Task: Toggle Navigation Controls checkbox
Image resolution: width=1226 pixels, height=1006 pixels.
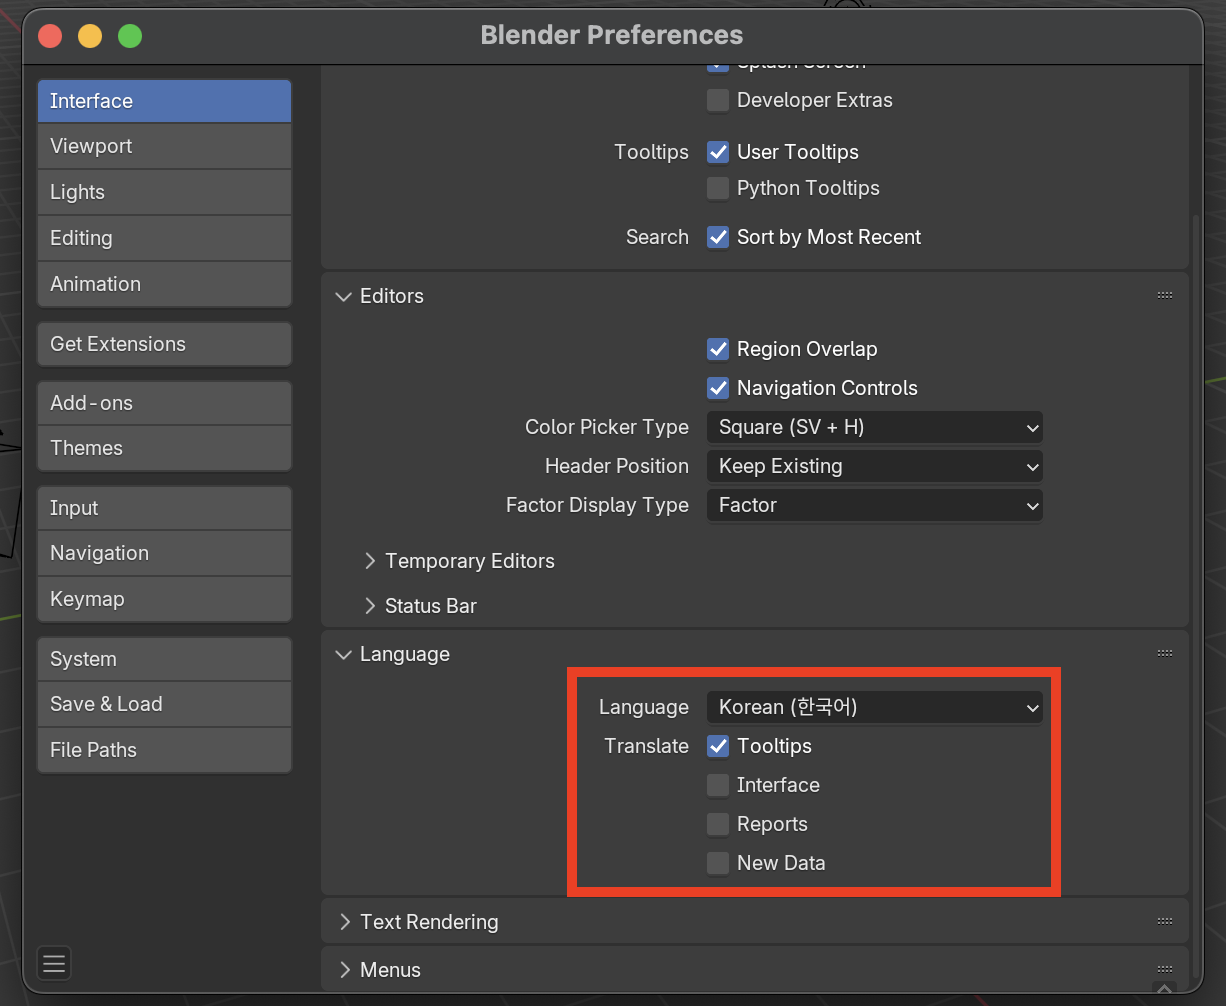Action: tap(718, 388)
